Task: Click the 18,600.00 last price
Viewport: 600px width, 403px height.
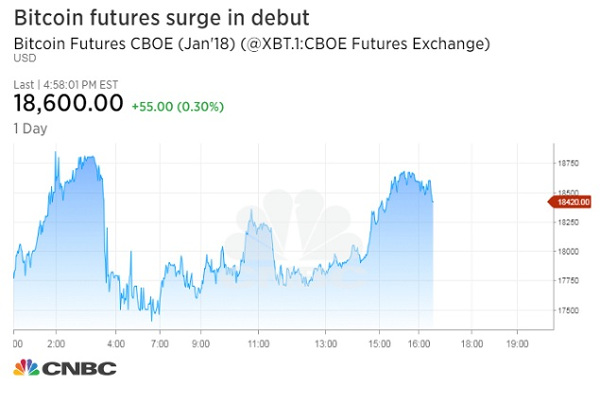Action: tap(69, 103)
